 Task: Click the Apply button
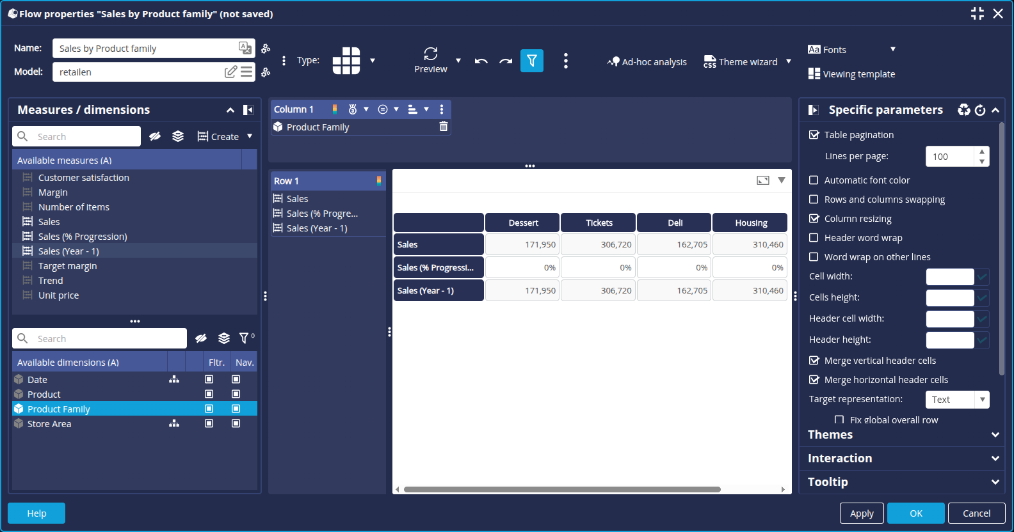pos(861,513)
